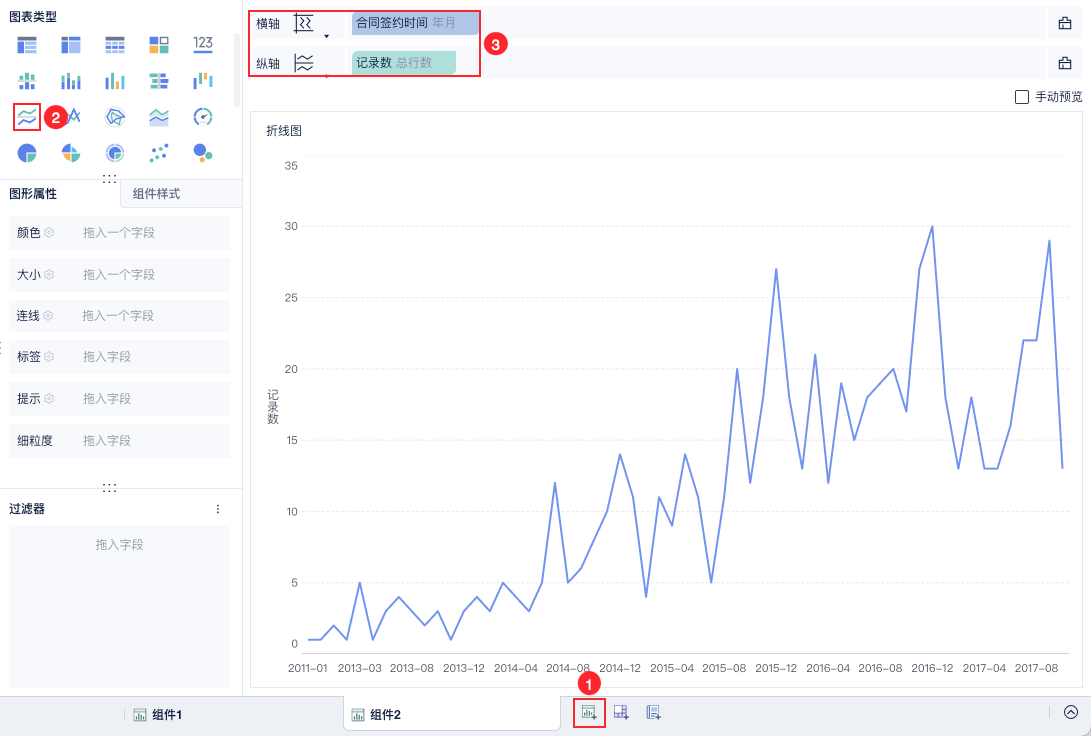Pick the area chart type icon
1091x736 pixels.
pyautogui.click(x=159, y=117)
